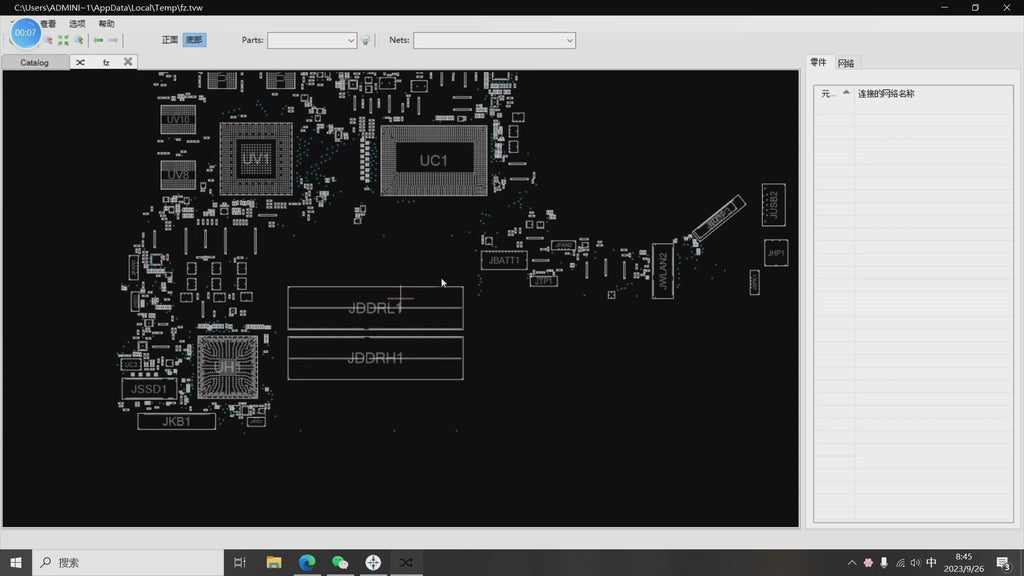Open the 选项 options menu

tap(77, 23)
